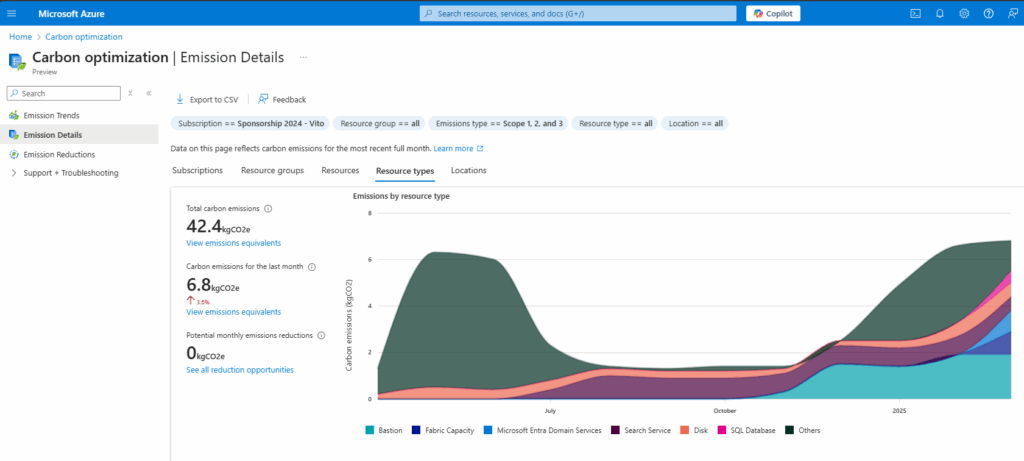This screenshot has height=461, width=1024.
Task: Click the 2025 axis label
Action: [899, 411]
